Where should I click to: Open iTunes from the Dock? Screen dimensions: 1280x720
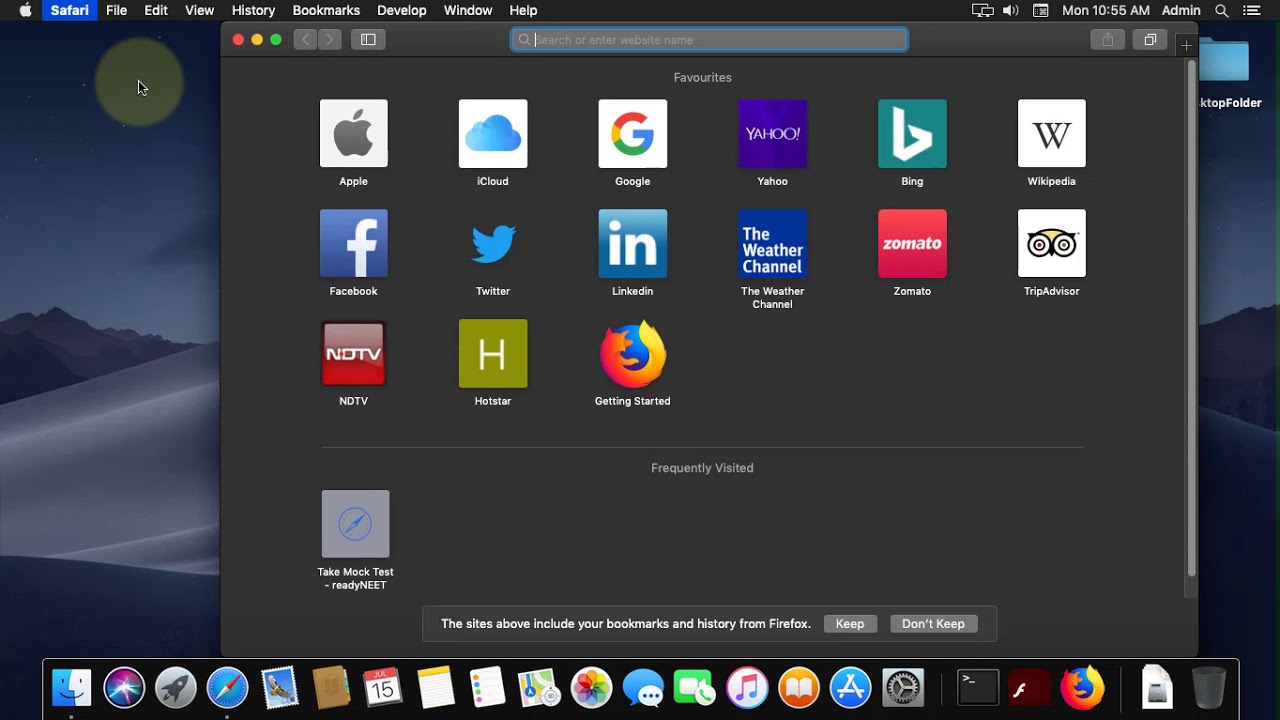[747, 688]
